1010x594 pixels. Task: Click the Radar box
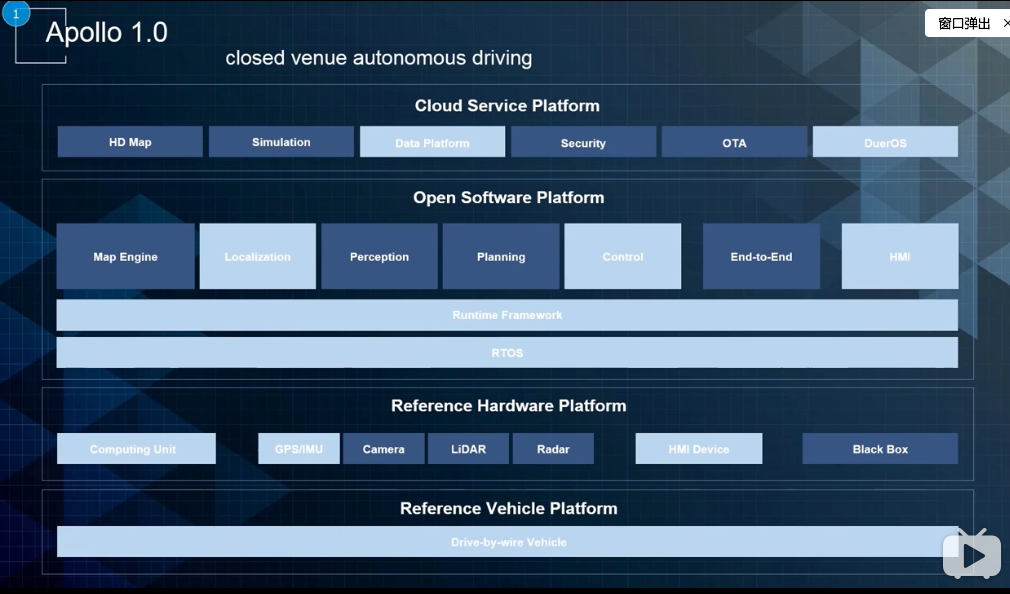(x=553, y=448)
